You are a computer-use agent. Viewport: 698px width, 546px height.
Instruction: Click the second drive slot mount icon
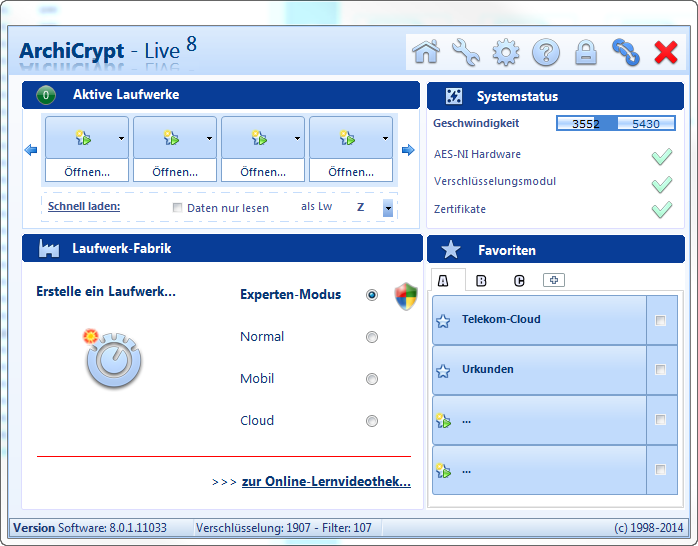tap(171, 138)
